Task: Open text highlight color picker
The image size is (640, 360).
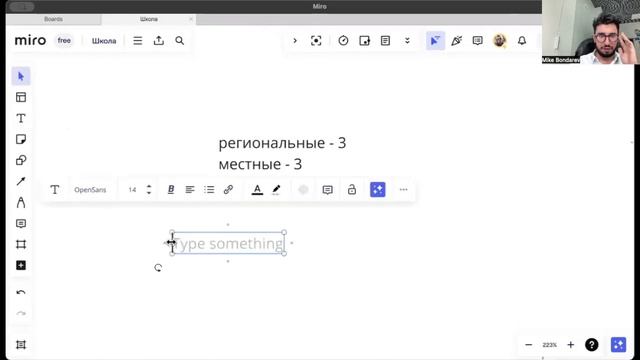Action: click(x=276, y=189)
